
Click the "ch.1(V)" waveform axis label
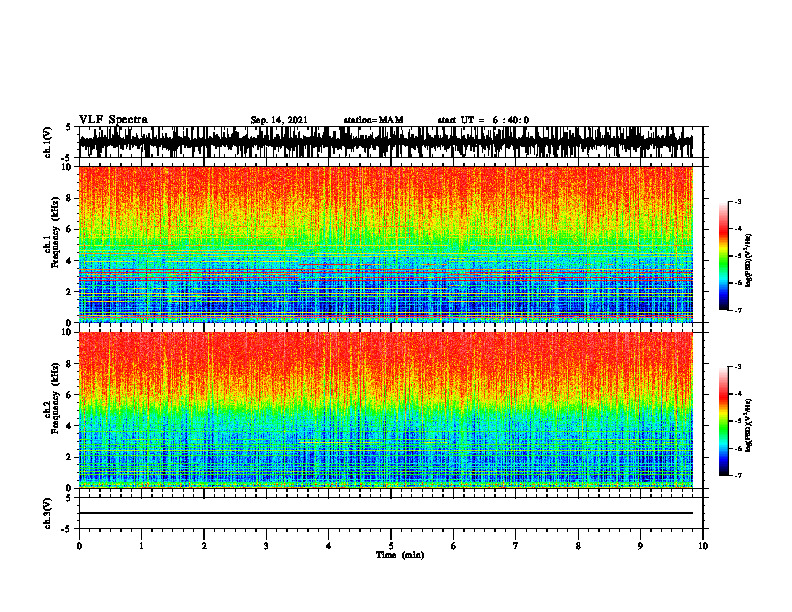coord(48,142)
